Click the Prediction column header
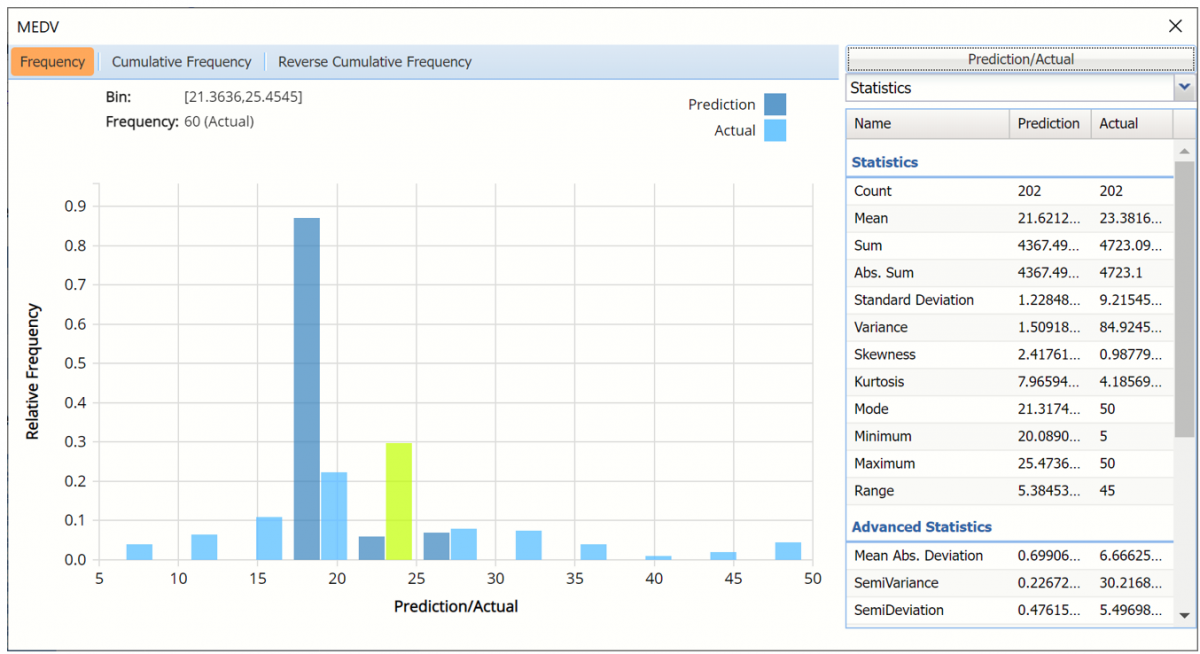Viewport: 1200px width, 654px height. pos(1048,124)
